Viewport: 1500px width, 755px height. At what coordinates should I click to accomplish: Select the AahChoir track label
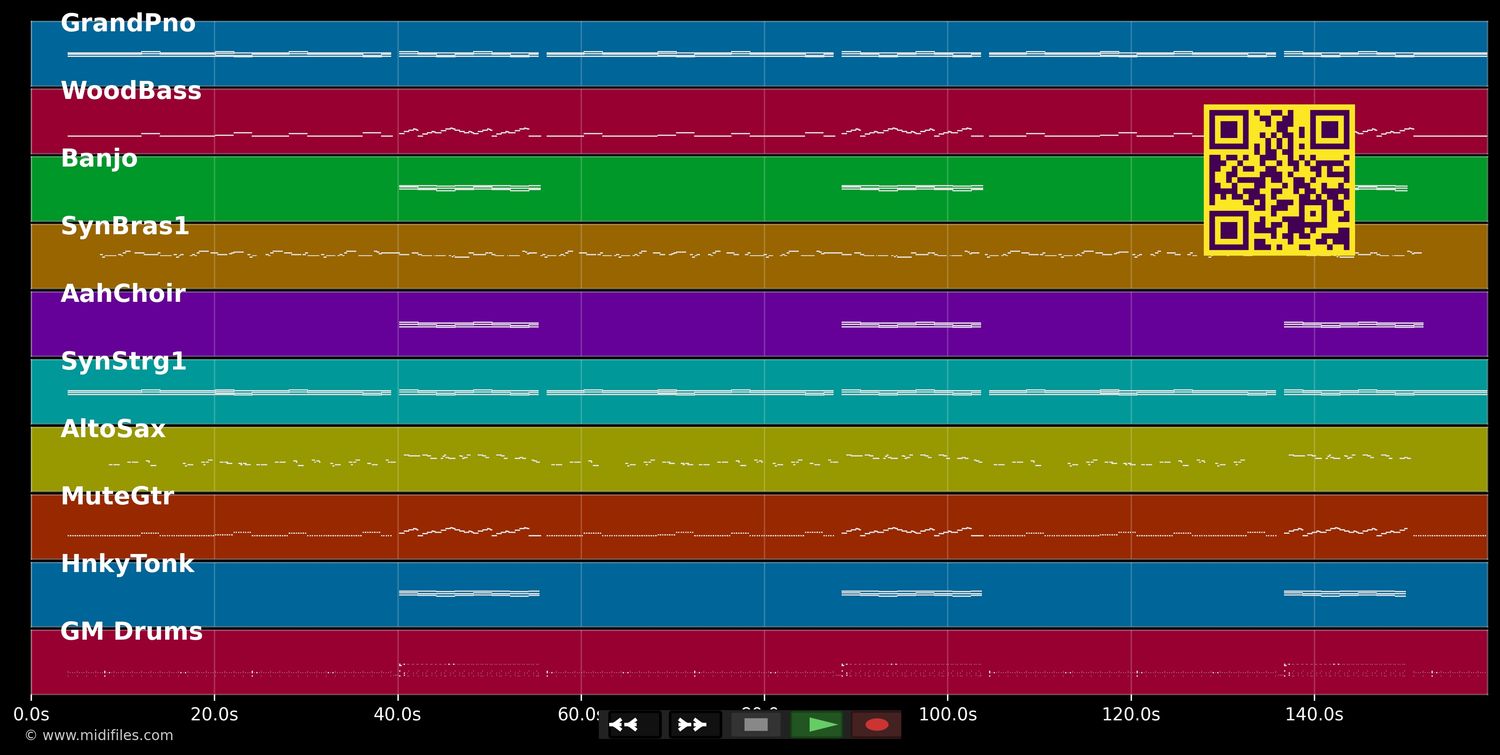pos(123,294)
